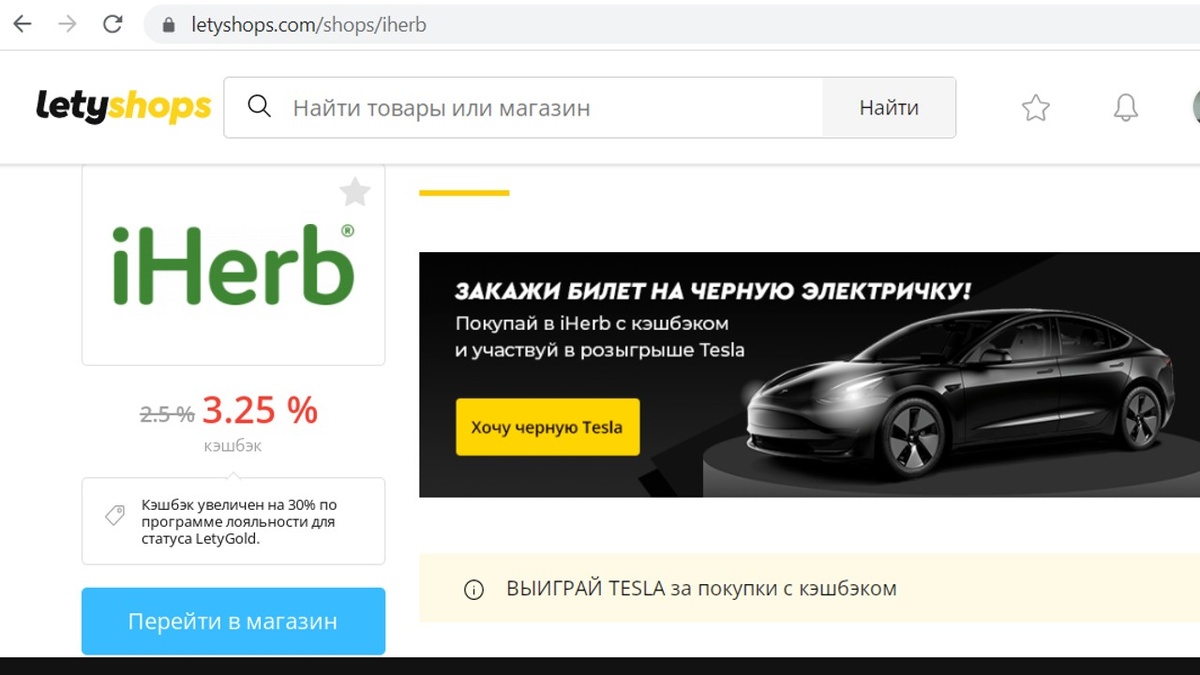Click the info icon beside "ВЫИГРАЙ TESLA"
Screen dimensions: 1200x675
pyautogui.click(x=474, y=589)
